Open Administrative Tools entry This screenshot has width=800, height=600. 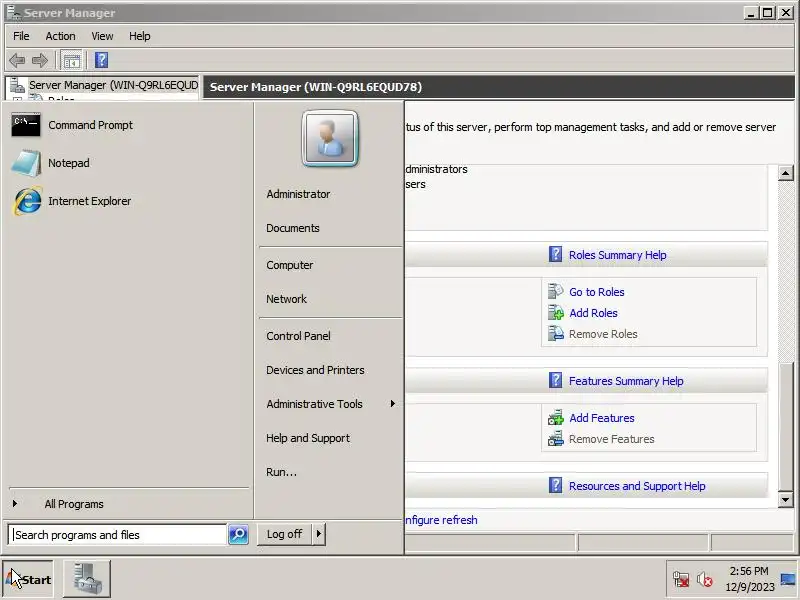point(314,404)
